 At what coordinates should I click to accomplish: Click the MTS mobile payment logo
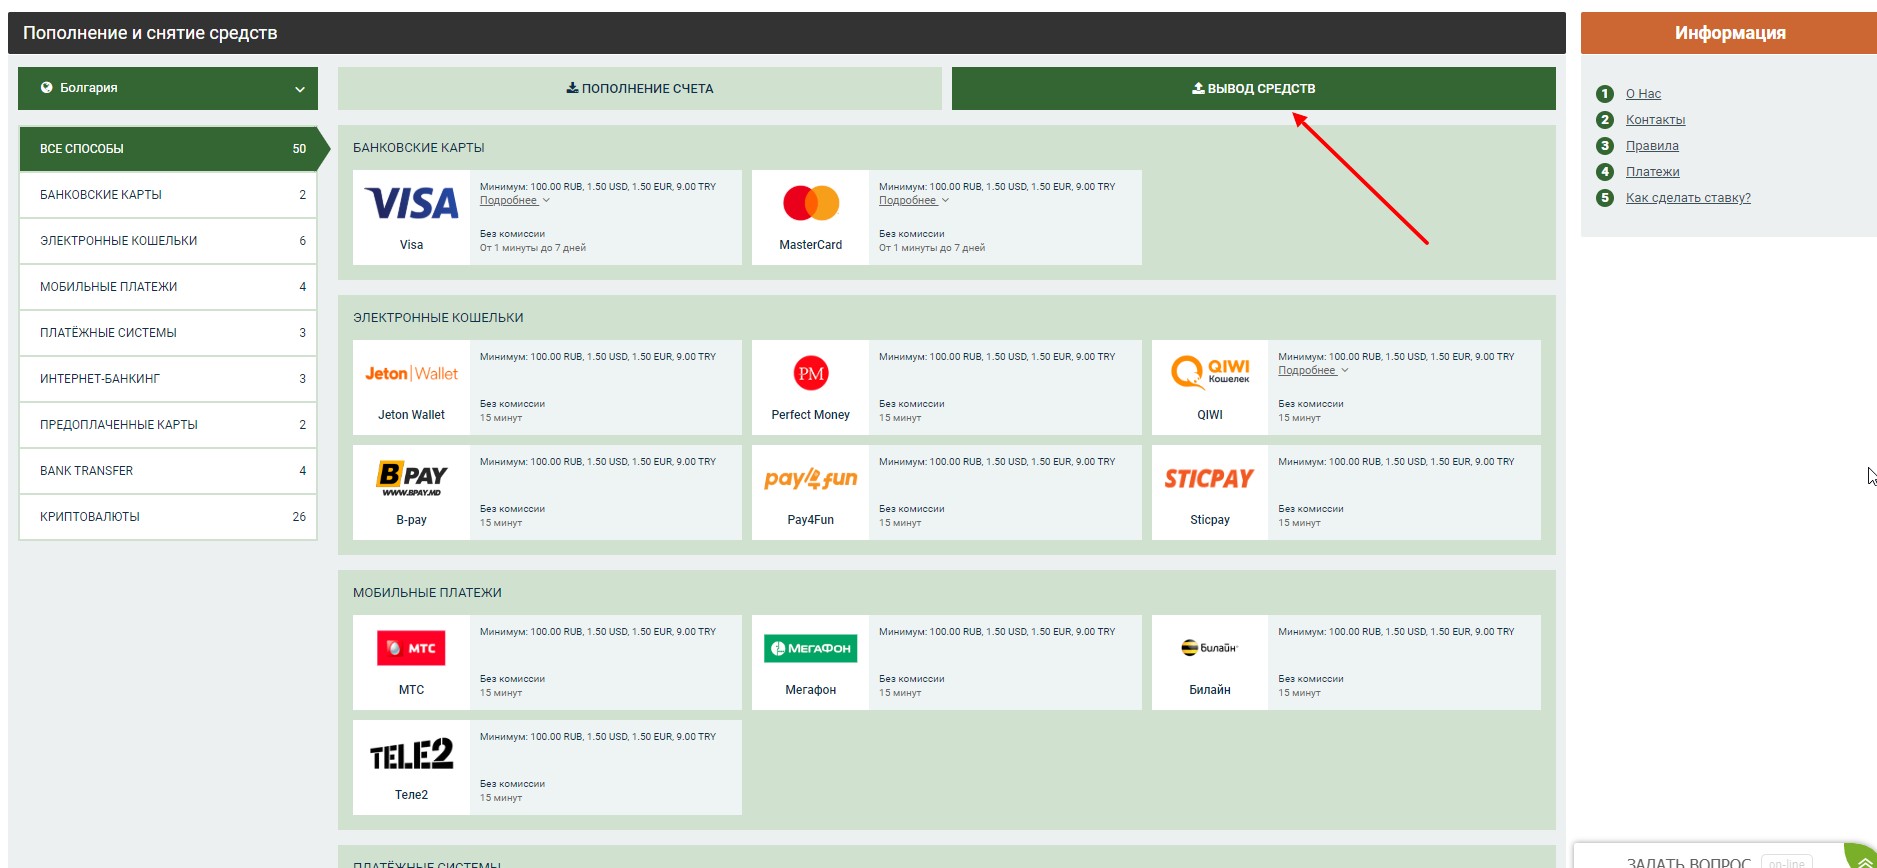[411, 648]
